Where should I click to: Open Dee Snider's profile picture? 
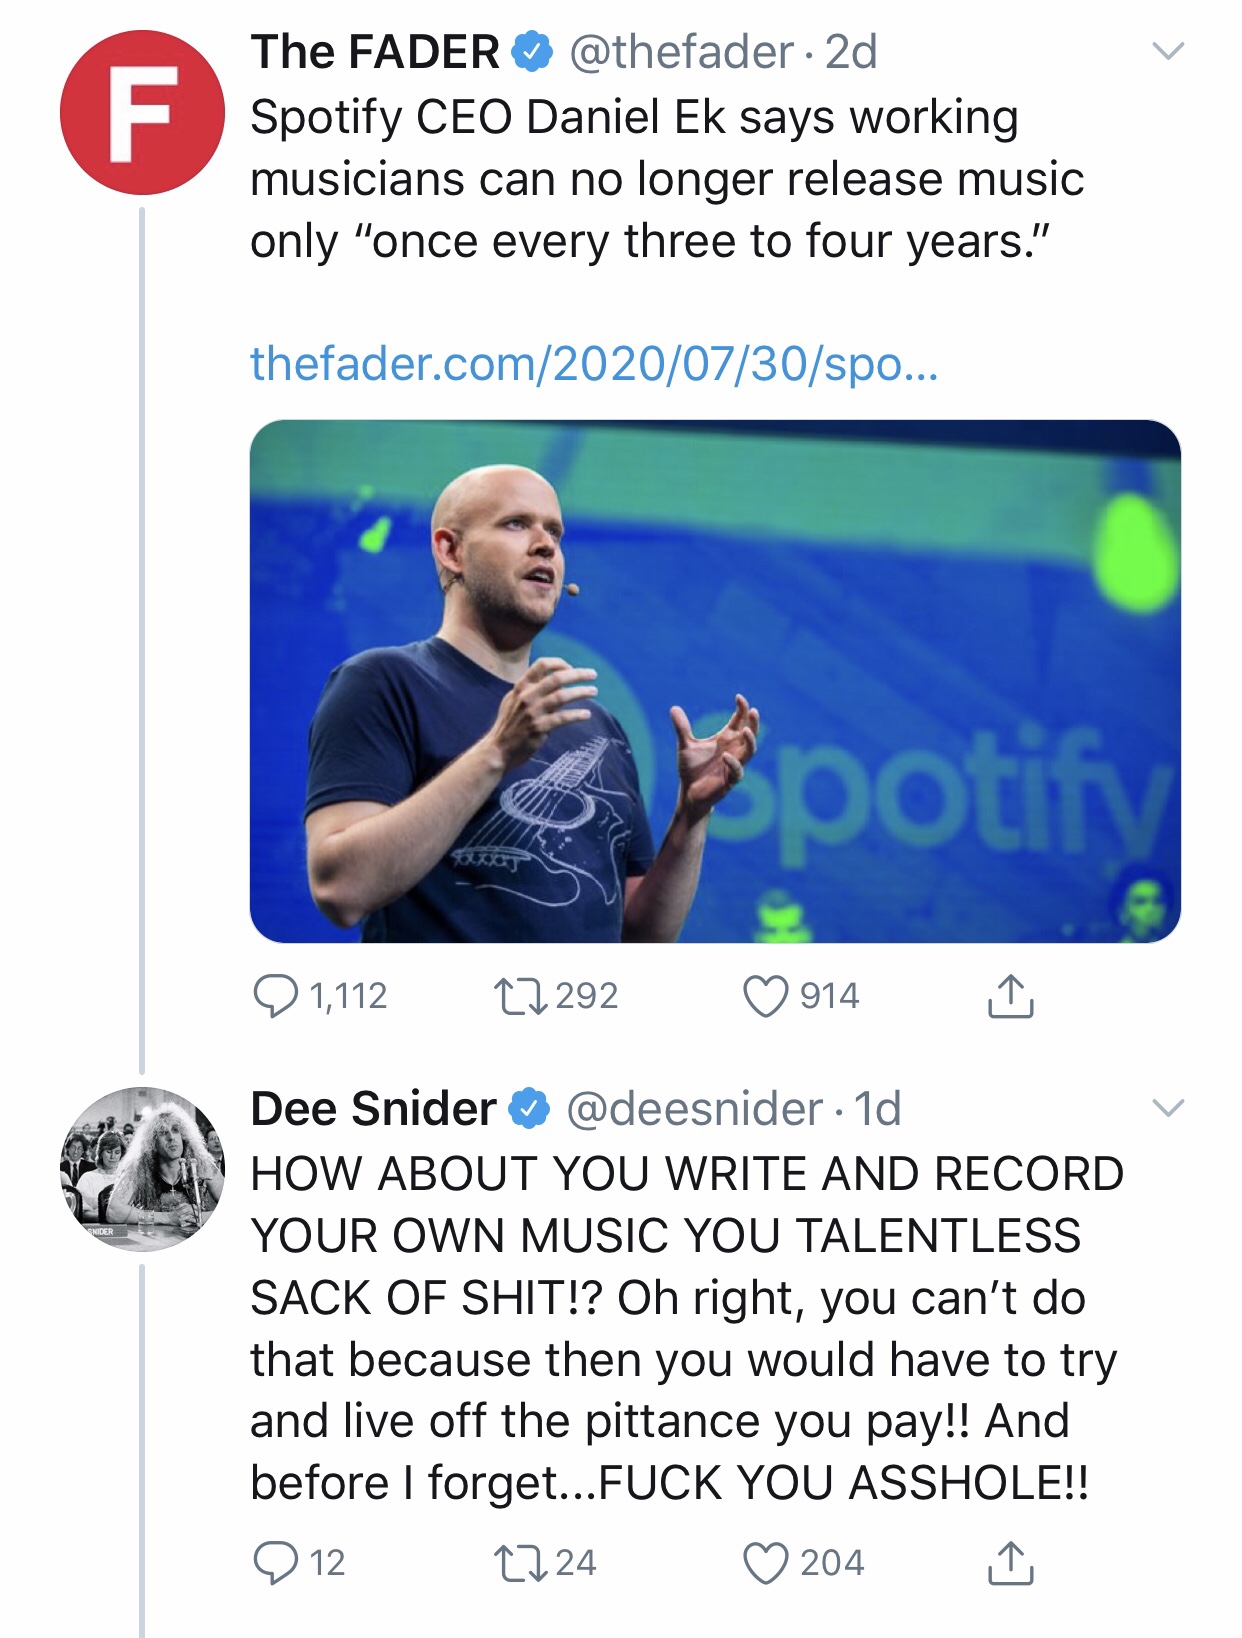click(x=142, y=1169)
